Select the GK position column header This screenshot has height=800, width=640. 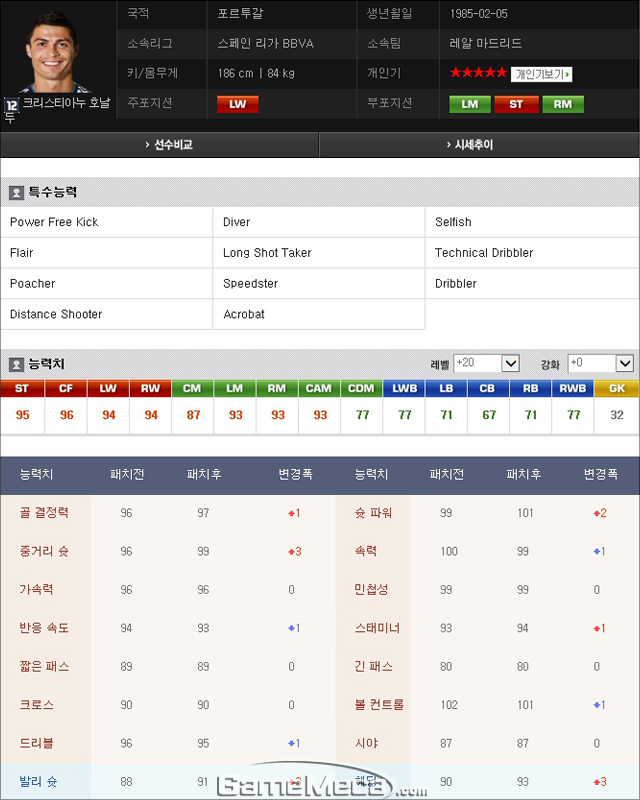[x=617, y=388]
